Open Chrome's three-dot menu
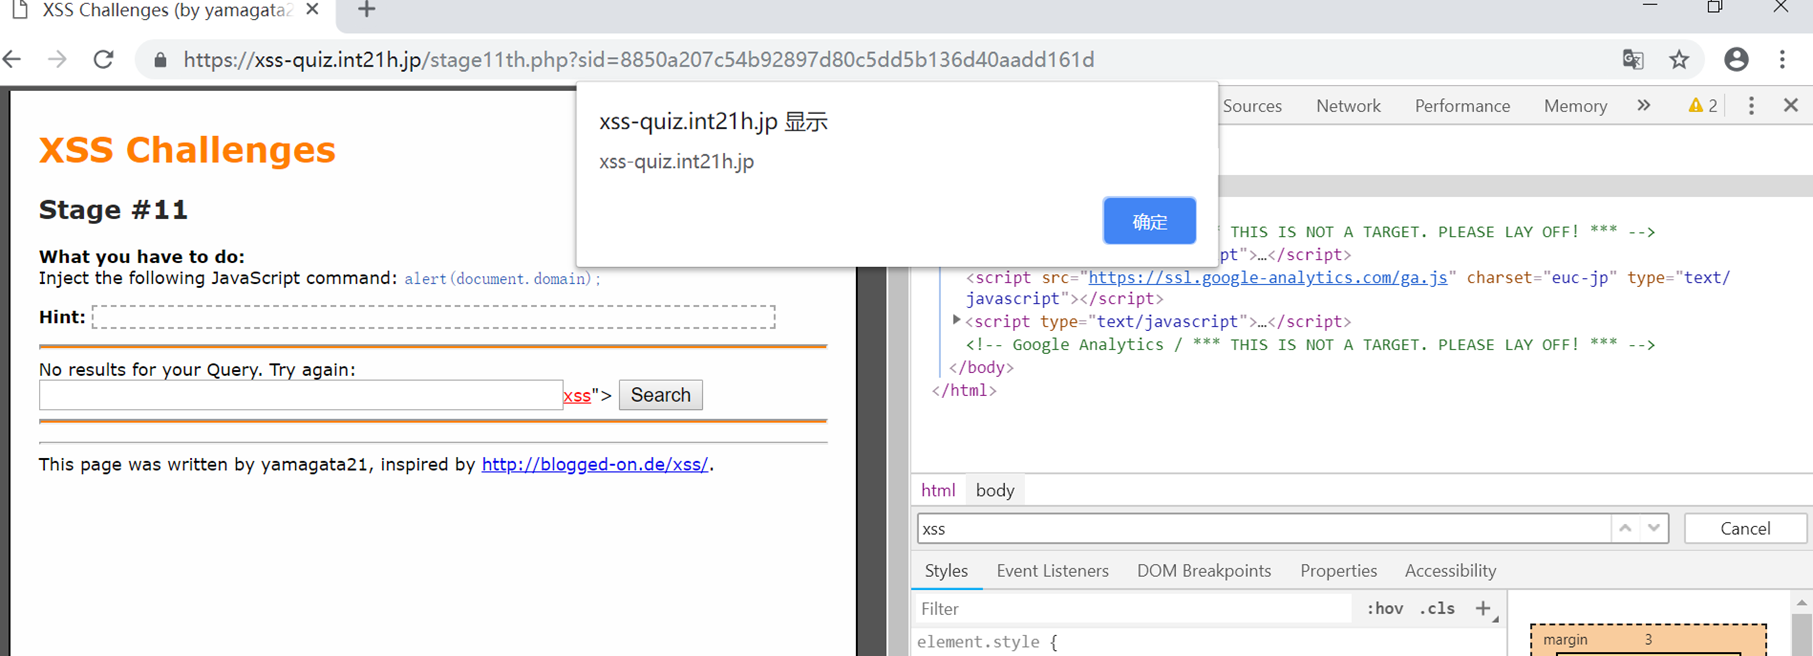1813x656 pixels. (x=1782, y=60)
